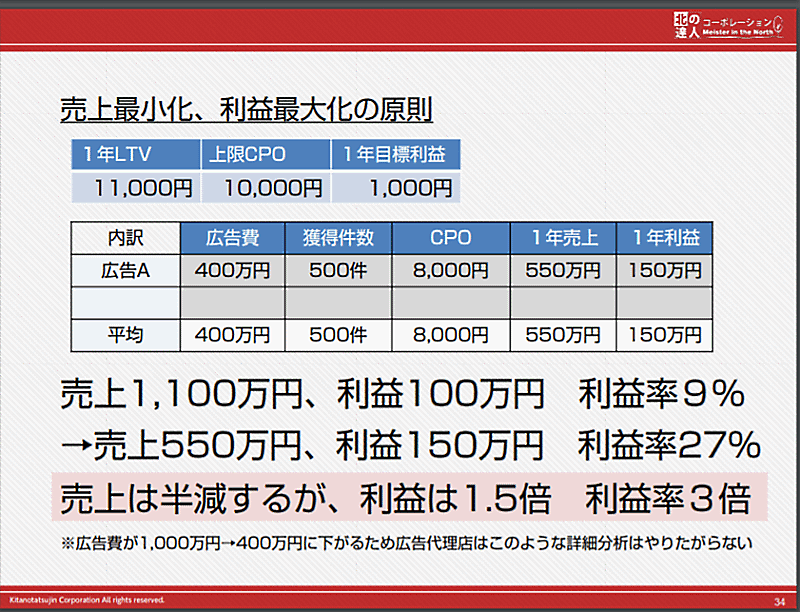Image resolution: width=800 pixels, height=612 pixels.
Task: Select the 平均 row label
Action: pyautogui.click(x=125, y=335)
